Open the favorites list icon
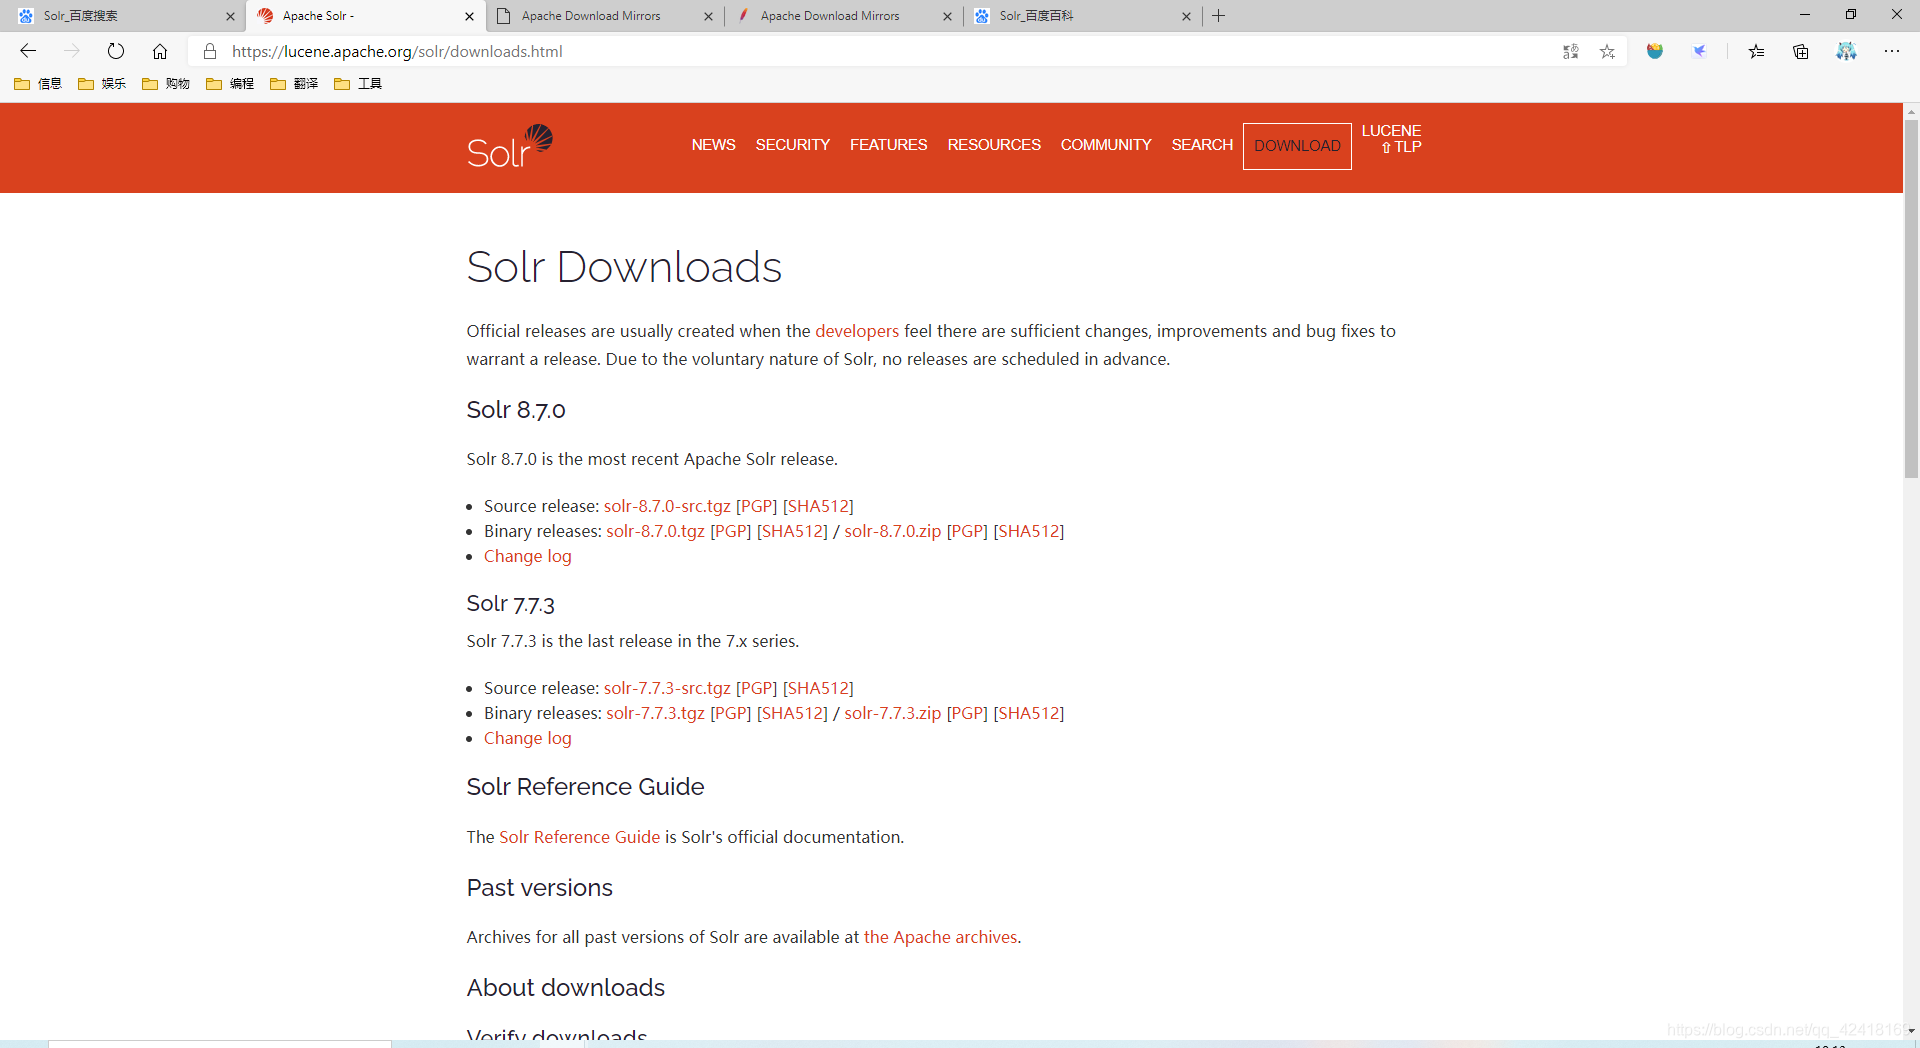 (x=1757, y=51)
